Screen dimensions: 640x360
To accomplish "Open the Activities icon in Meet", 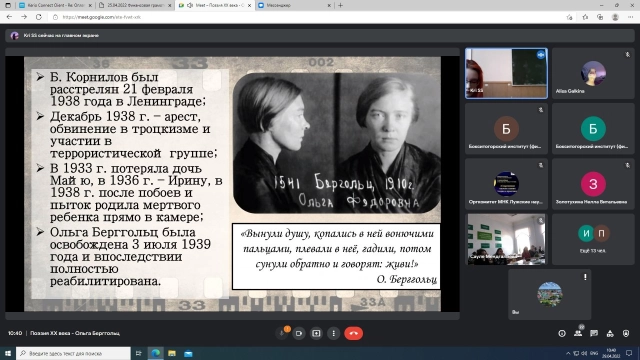I will tap(610, 333).
